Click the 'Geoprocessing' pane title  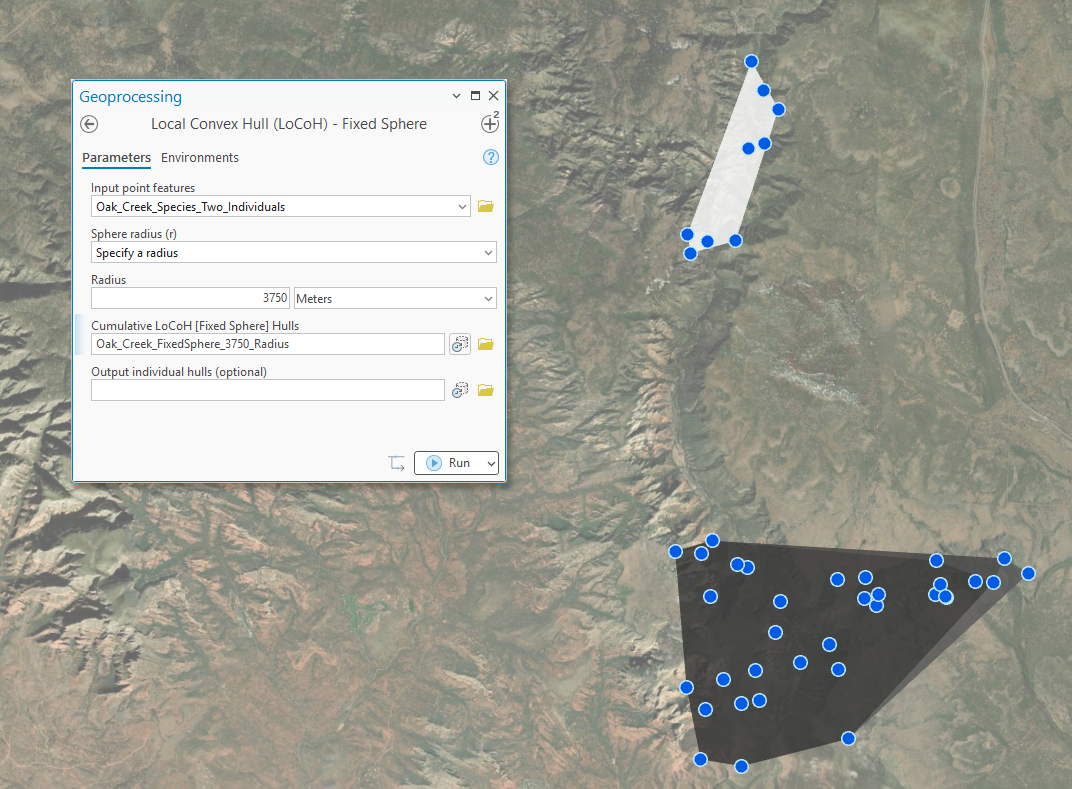(131, 96)
